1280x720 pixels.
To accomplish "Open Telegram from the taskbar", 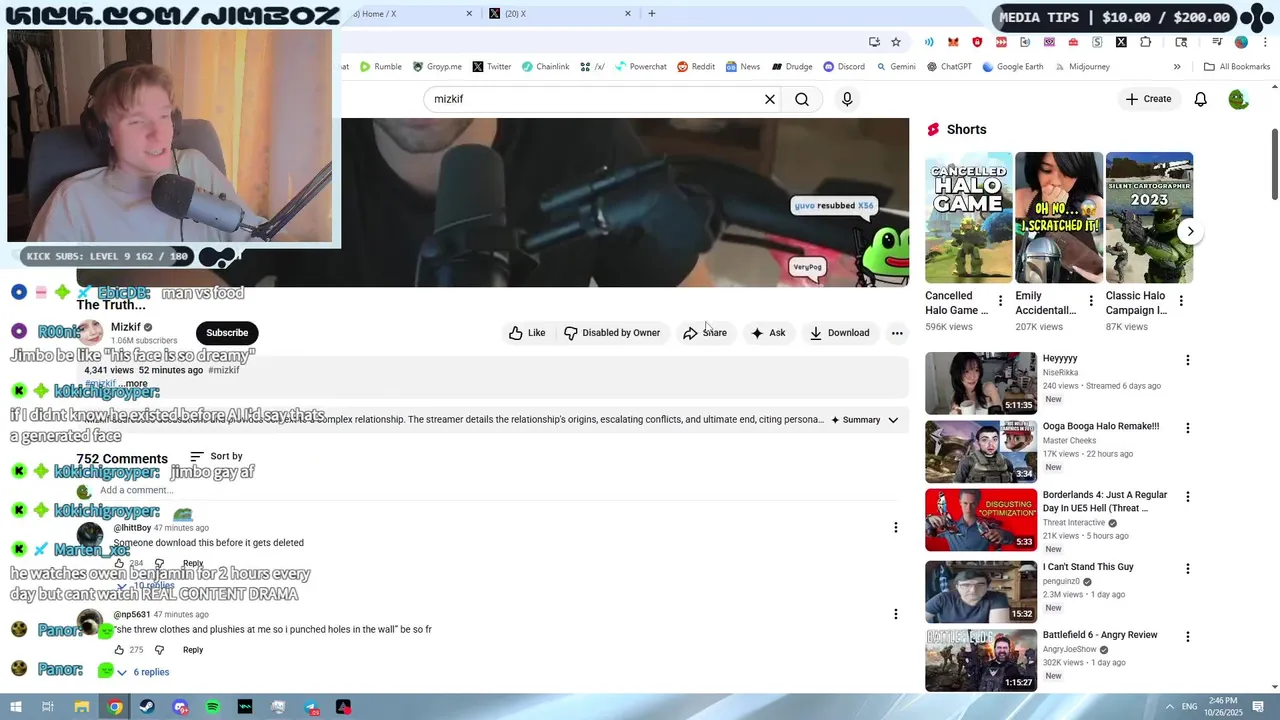I will (x=311, y=707).
